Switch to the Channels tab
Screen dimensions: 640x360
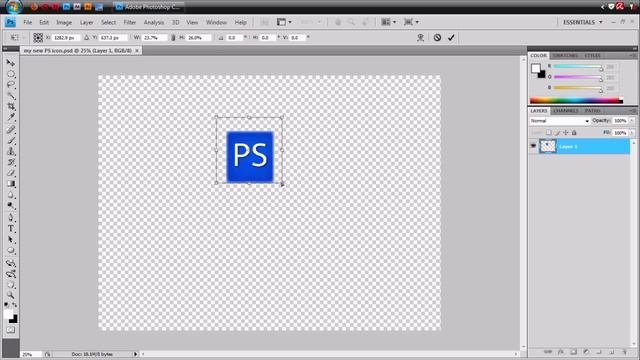[x=566, y=111]
